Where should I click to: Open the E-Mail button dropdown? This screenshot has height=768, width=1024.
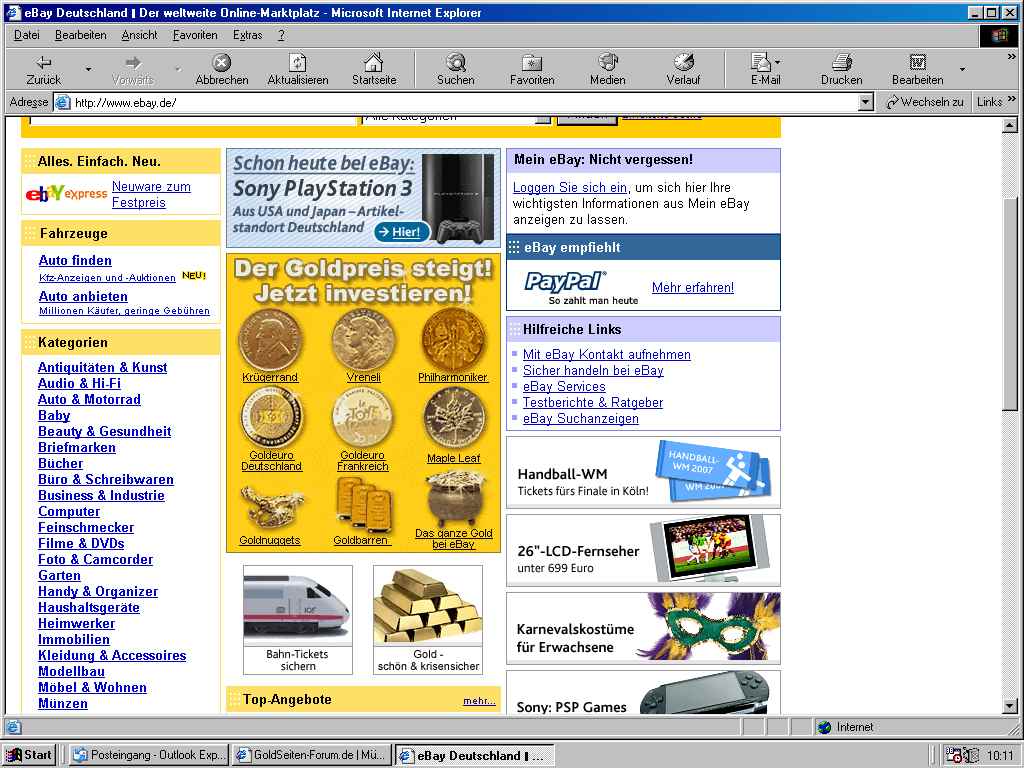[778, 63]
